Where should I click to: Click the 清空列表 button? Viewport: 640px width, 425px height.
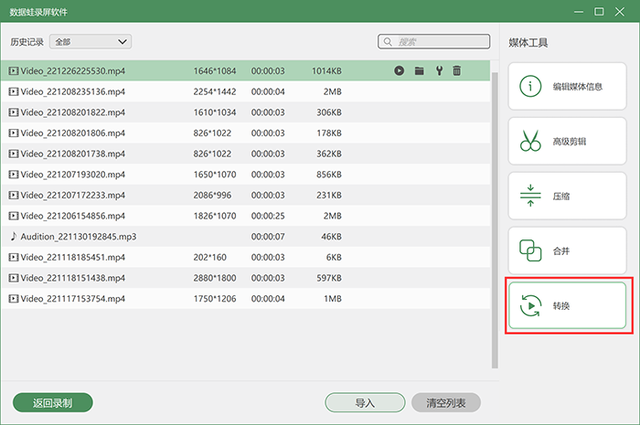[x=446, y=403]
